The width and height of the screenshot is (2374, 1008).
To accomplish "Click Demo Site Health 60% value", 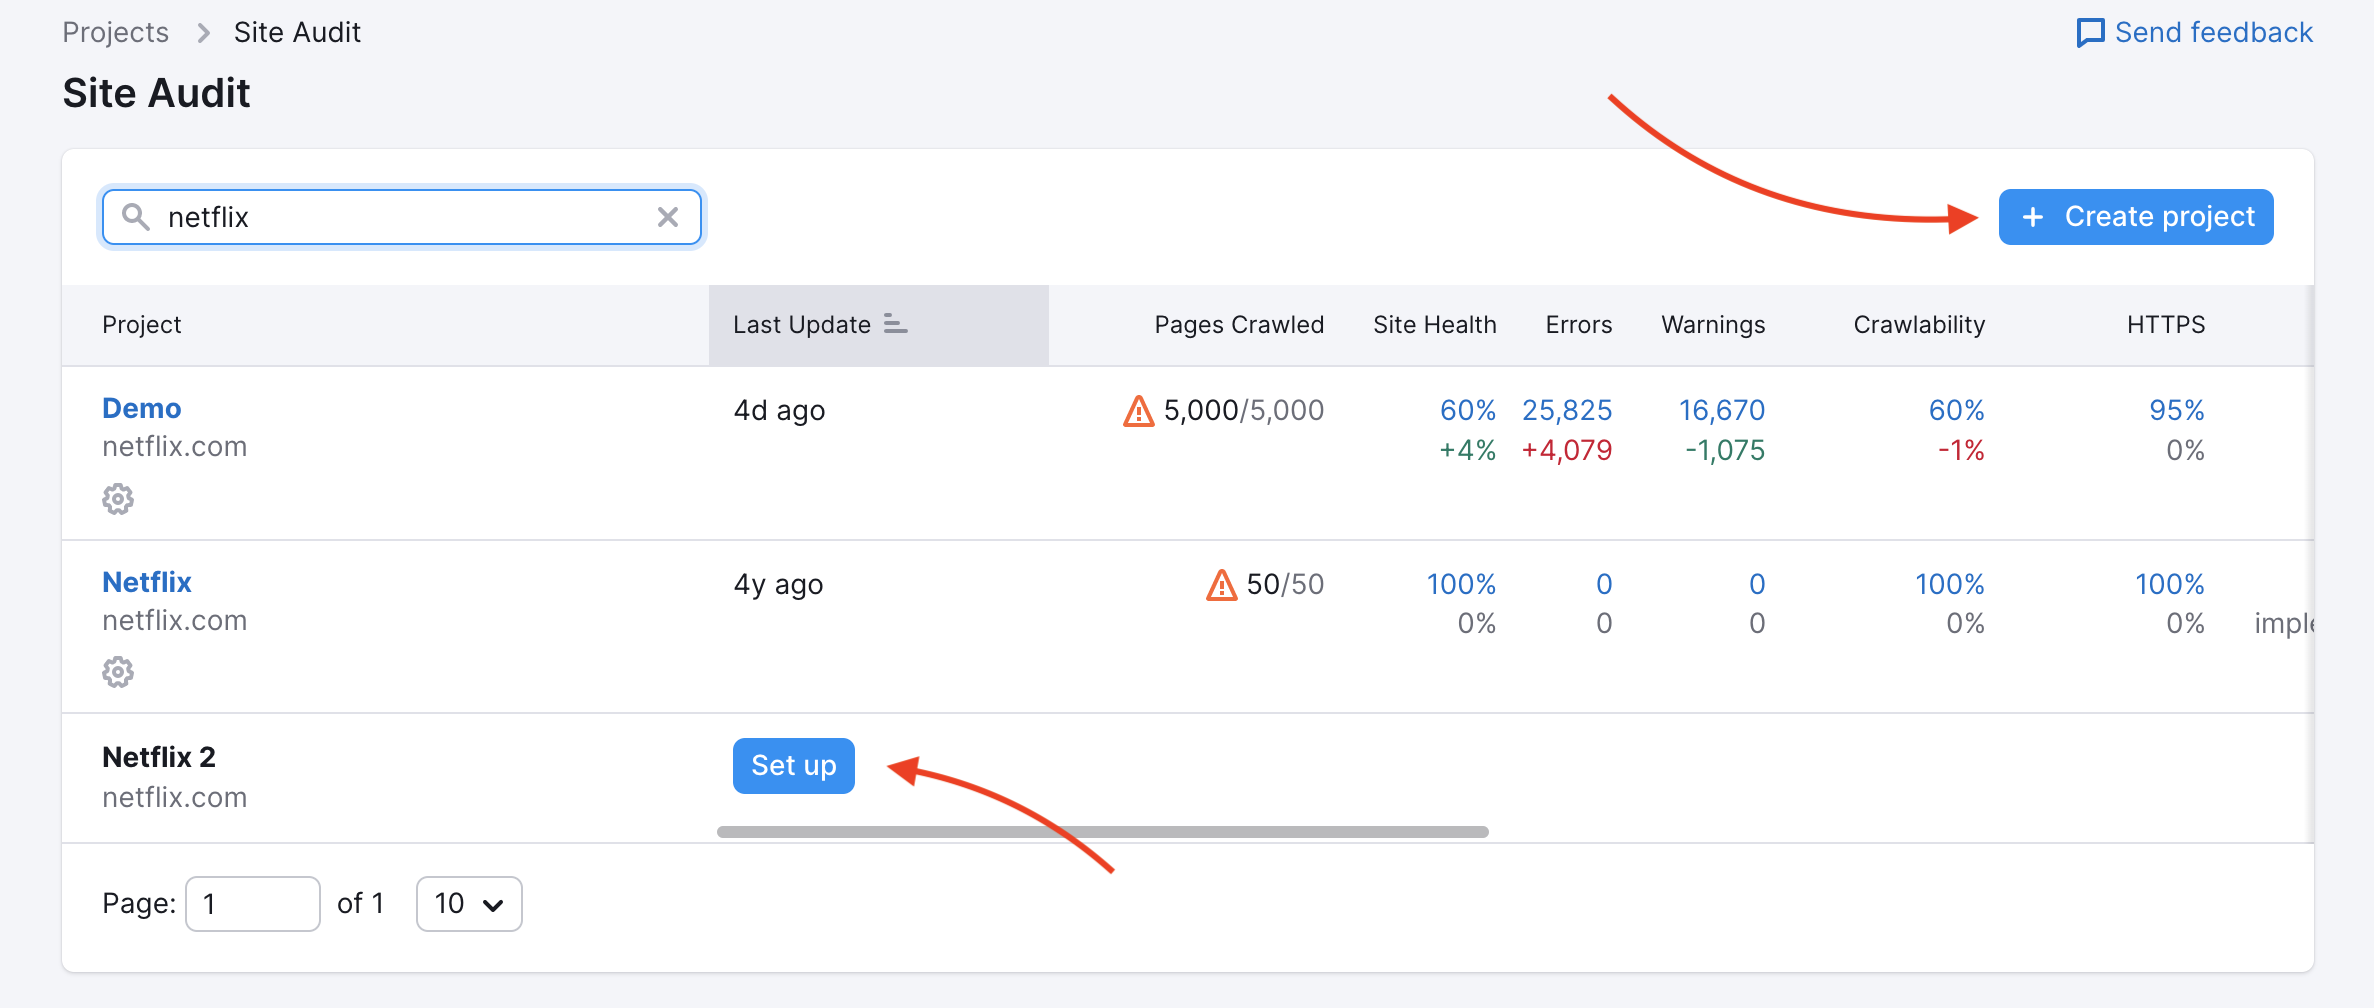I will [1468, 411].
